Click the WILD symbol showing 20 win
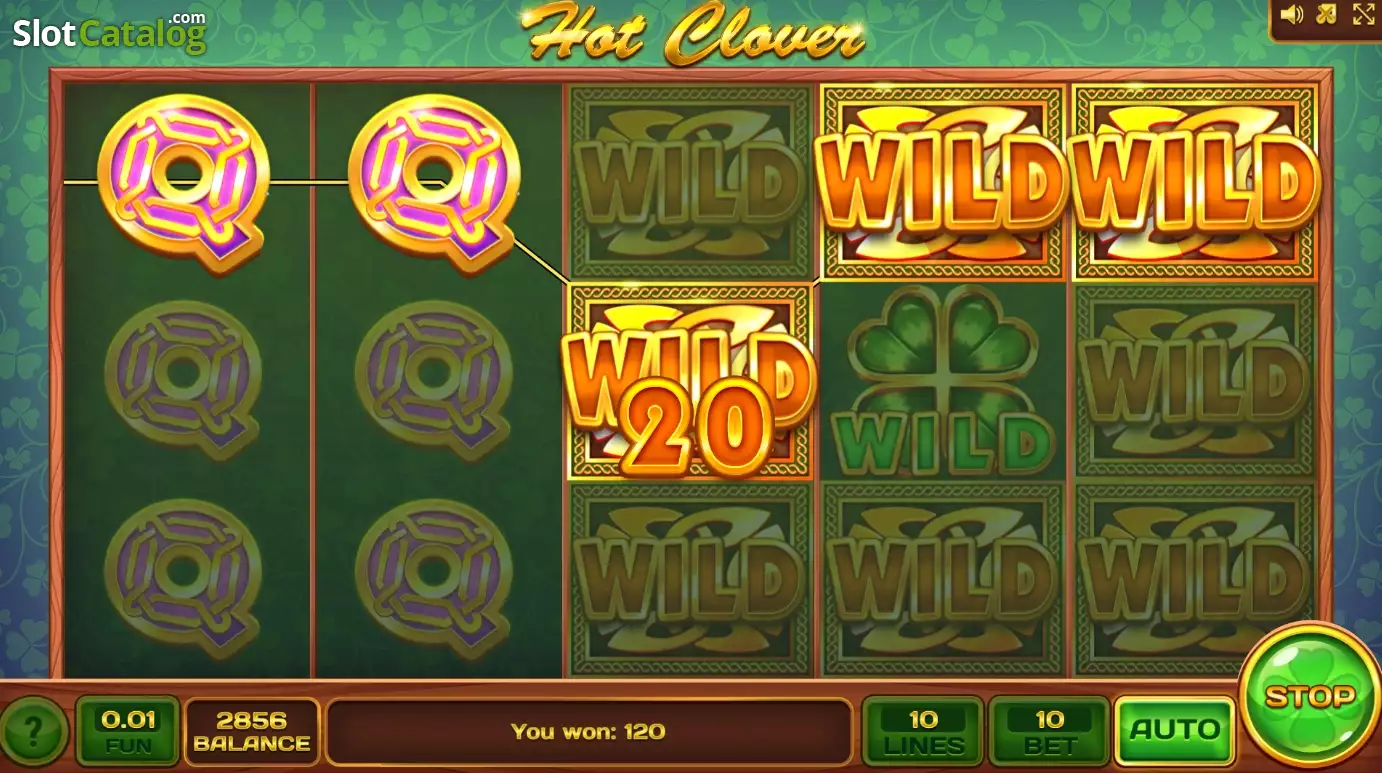The height and width of the screenshot is (773, 1382). tap(690, 381)
